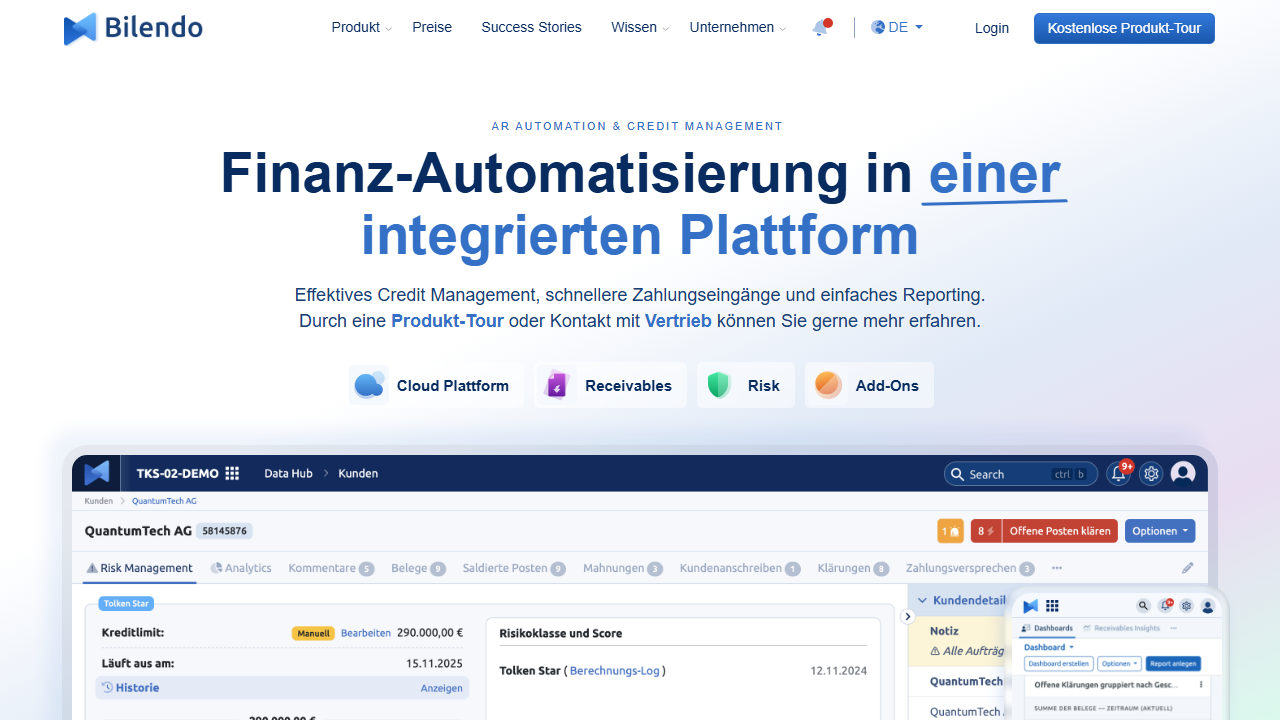Click the user icon in the small dashboard panel

1208,606
